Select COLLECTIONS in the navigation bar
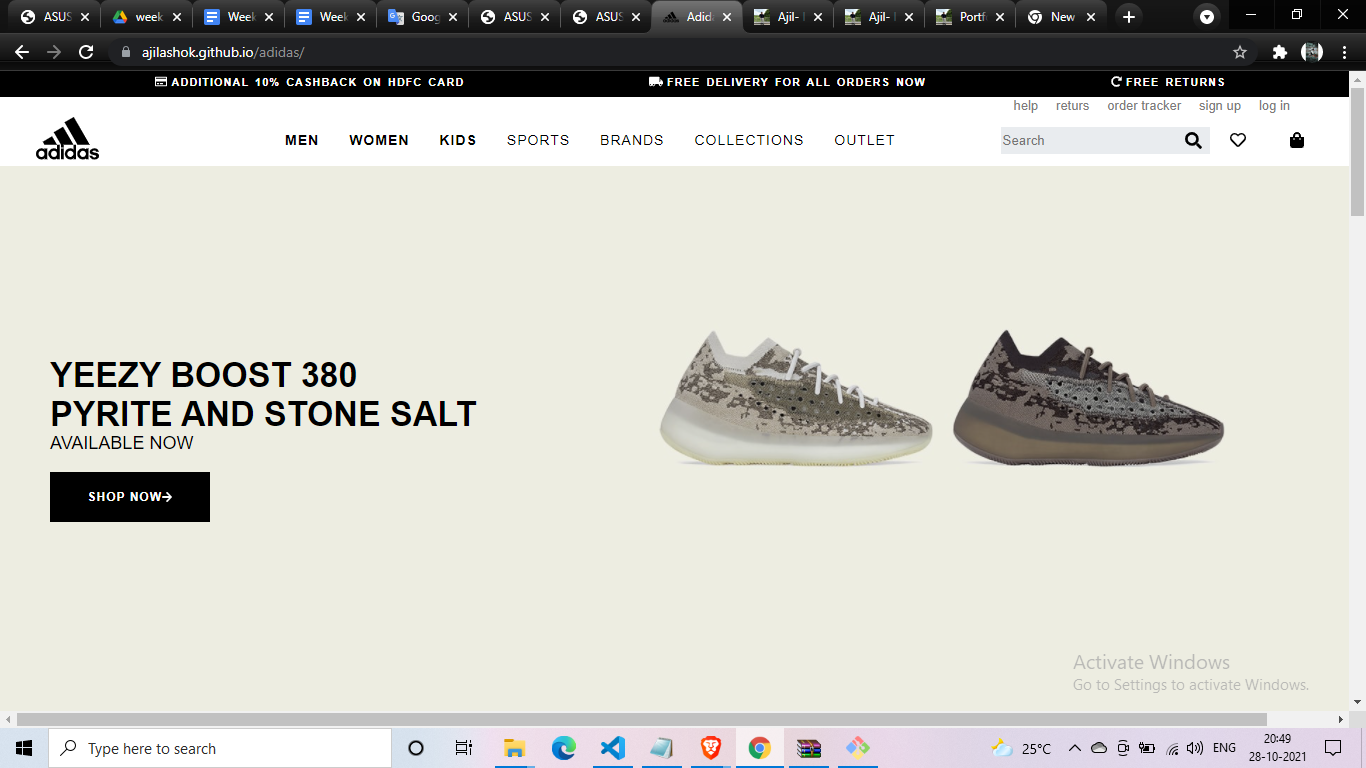The height and width of the screenshot is (768, 1366). click(x=749, y=140)
